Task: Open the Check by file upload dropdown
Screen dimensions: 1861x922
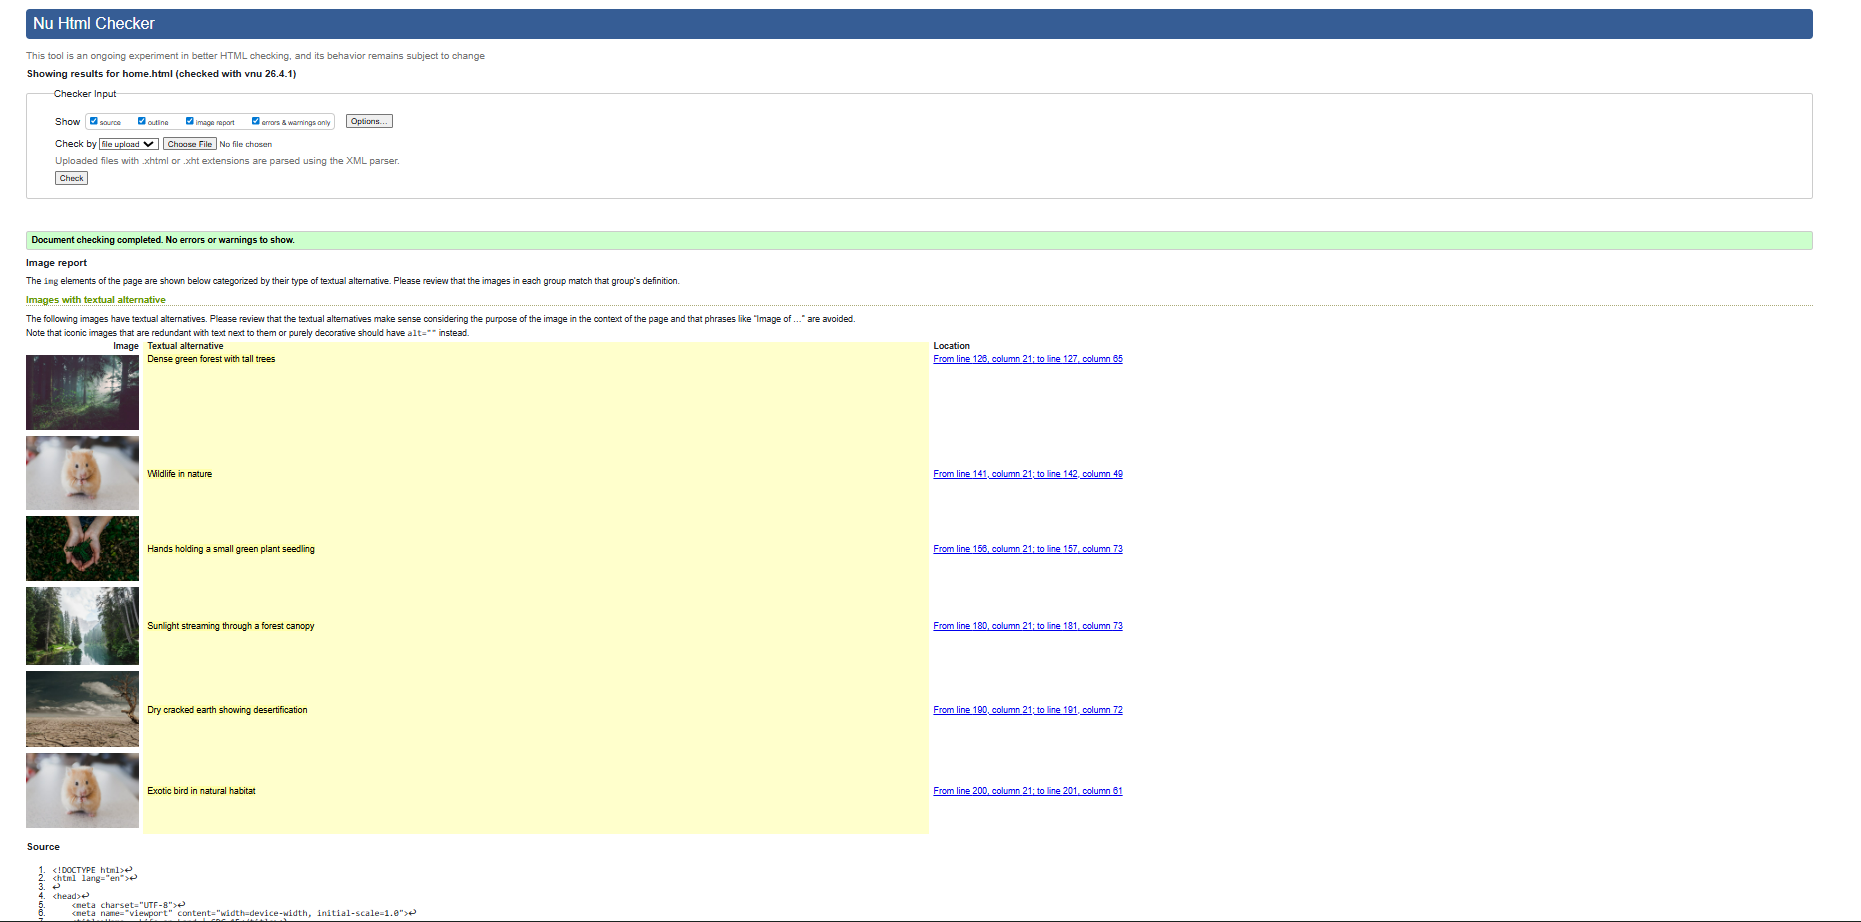Action: point(128,143)
